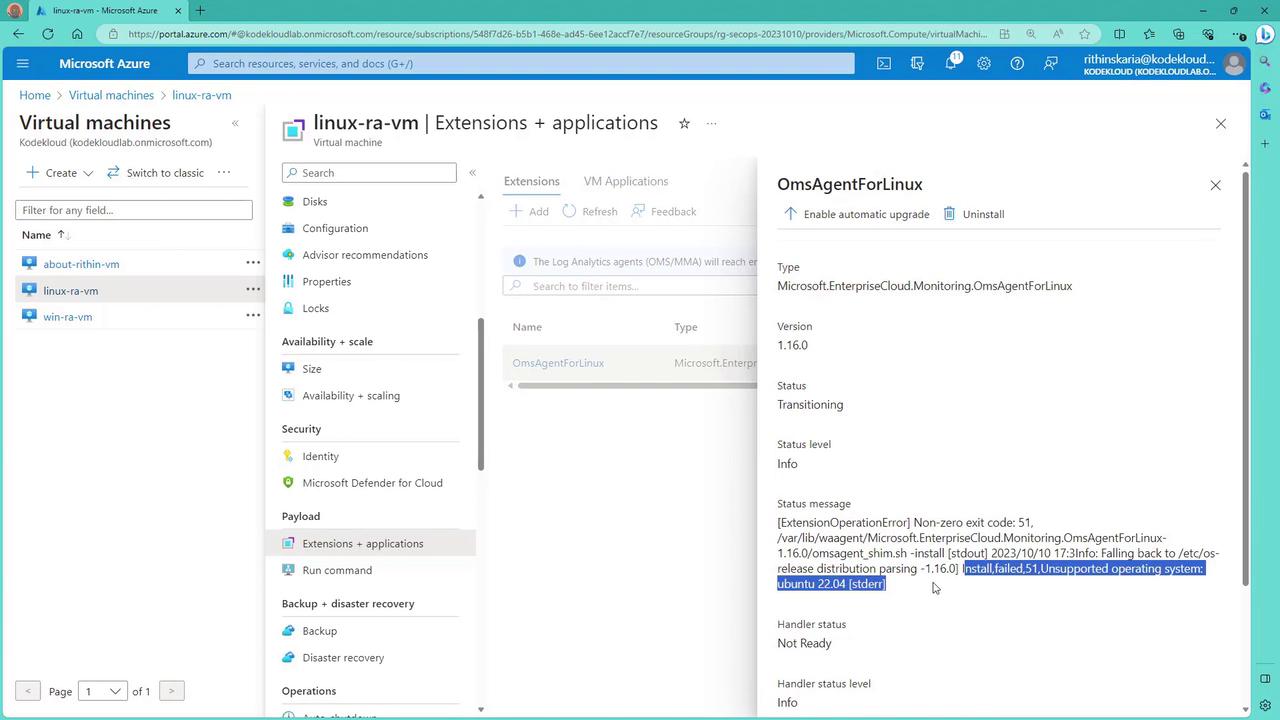This screenshot has width=1280, height=720.
Task: Go to the next page of VMs
Action: tap(171, 691)
